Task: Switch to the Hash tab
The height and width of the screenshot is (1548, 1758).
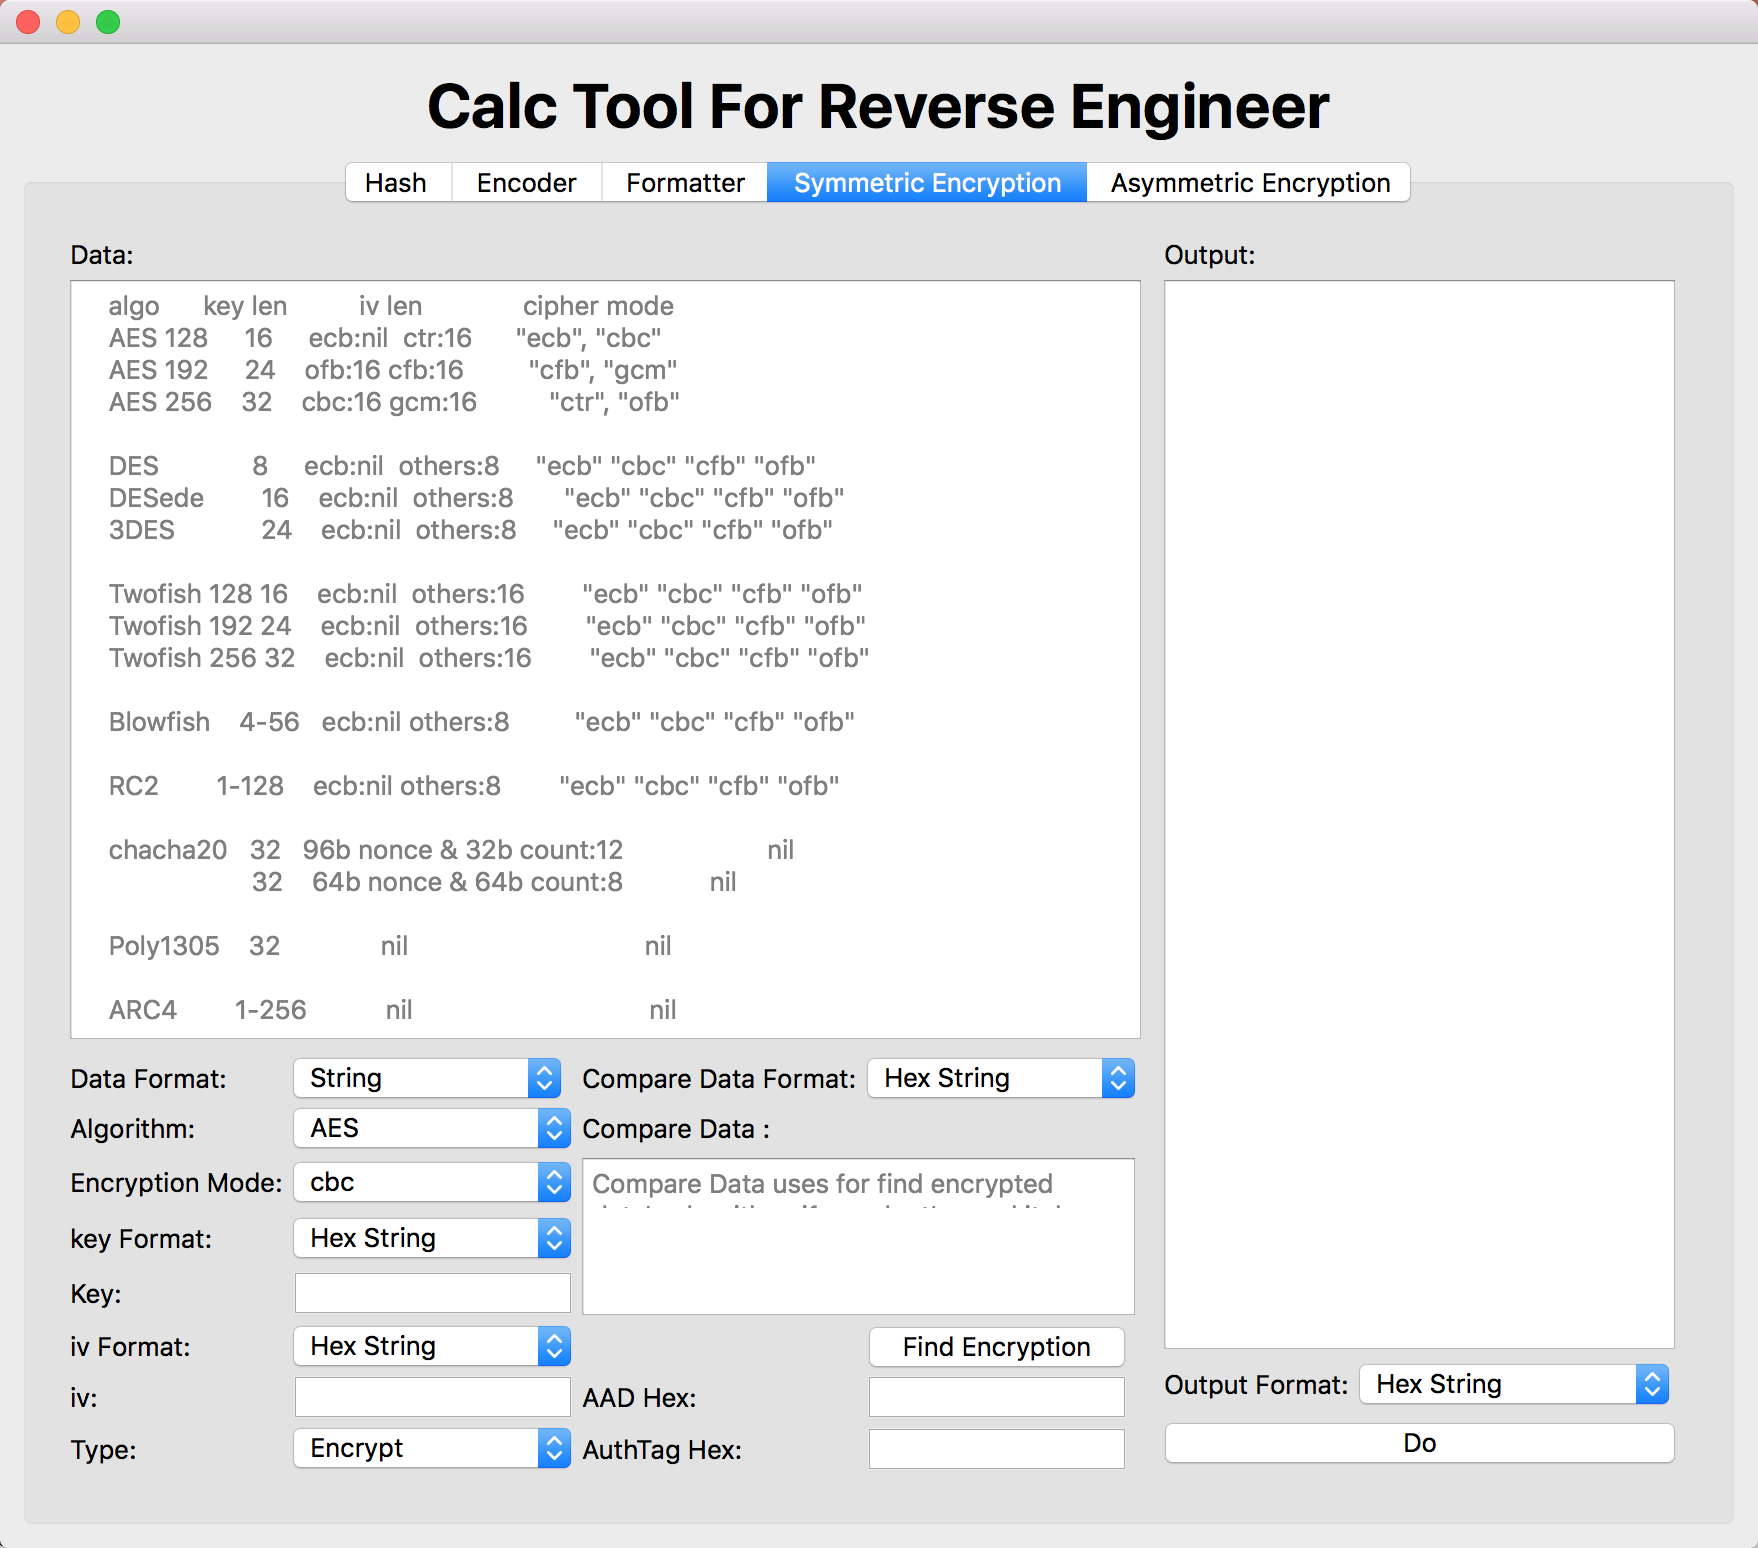Action: click(x=396, y=183)
